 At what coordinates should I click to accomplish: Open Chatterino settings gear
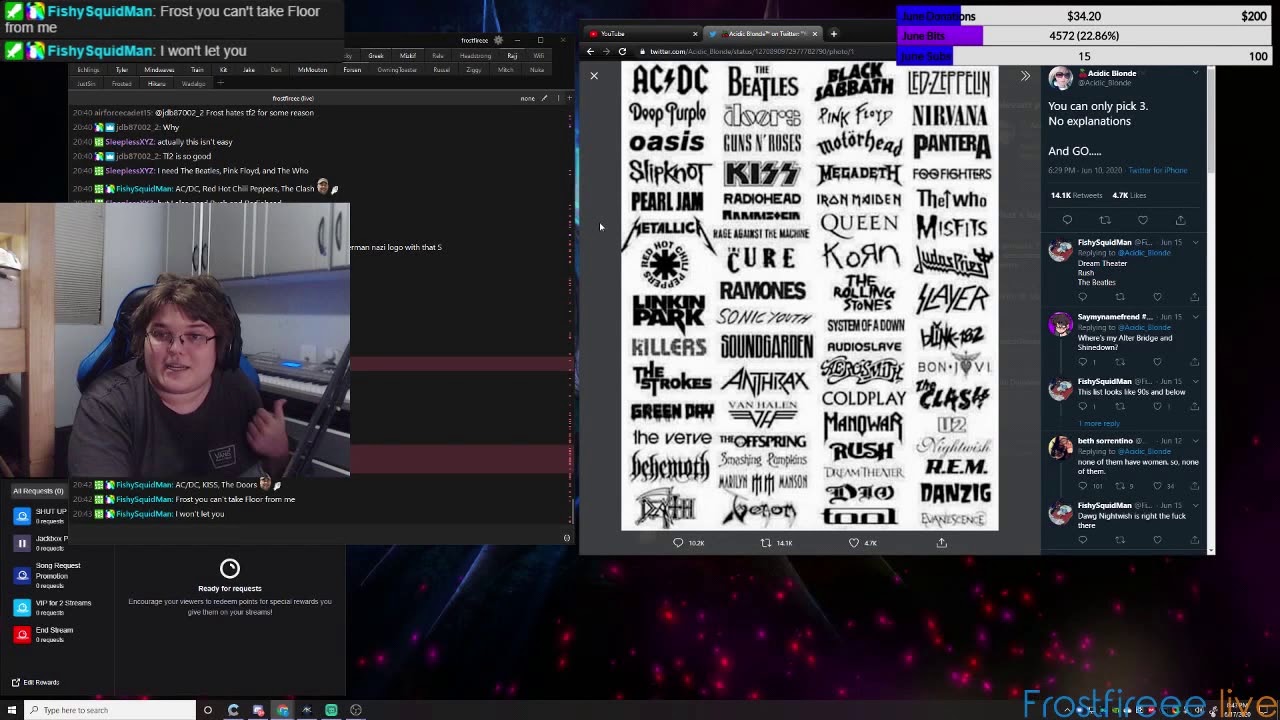click(498, 40)
